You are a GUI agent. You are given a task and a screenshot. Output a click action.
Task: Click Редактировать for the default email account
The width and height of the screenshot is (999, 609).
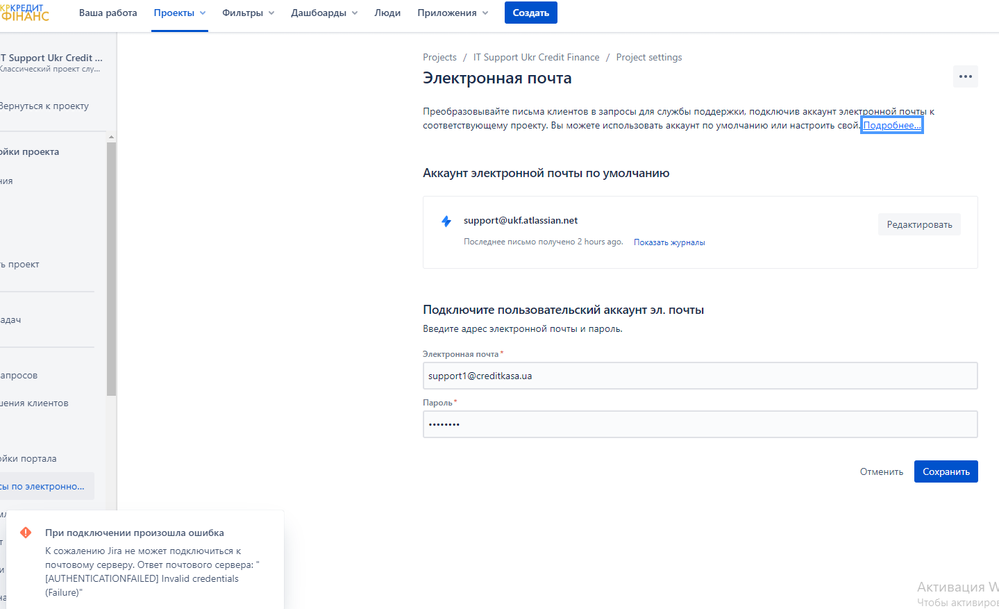tap(919, 224)
